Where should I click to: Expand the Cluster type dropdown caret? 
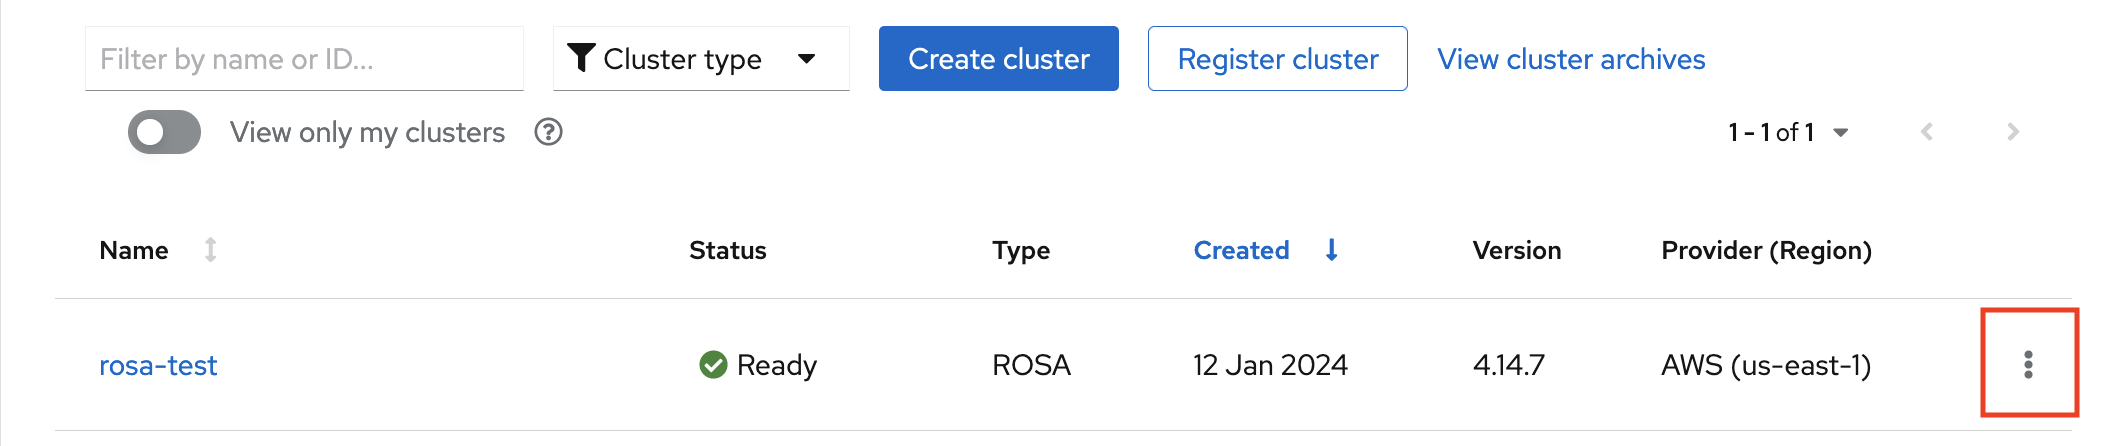[x=807, y=59]
